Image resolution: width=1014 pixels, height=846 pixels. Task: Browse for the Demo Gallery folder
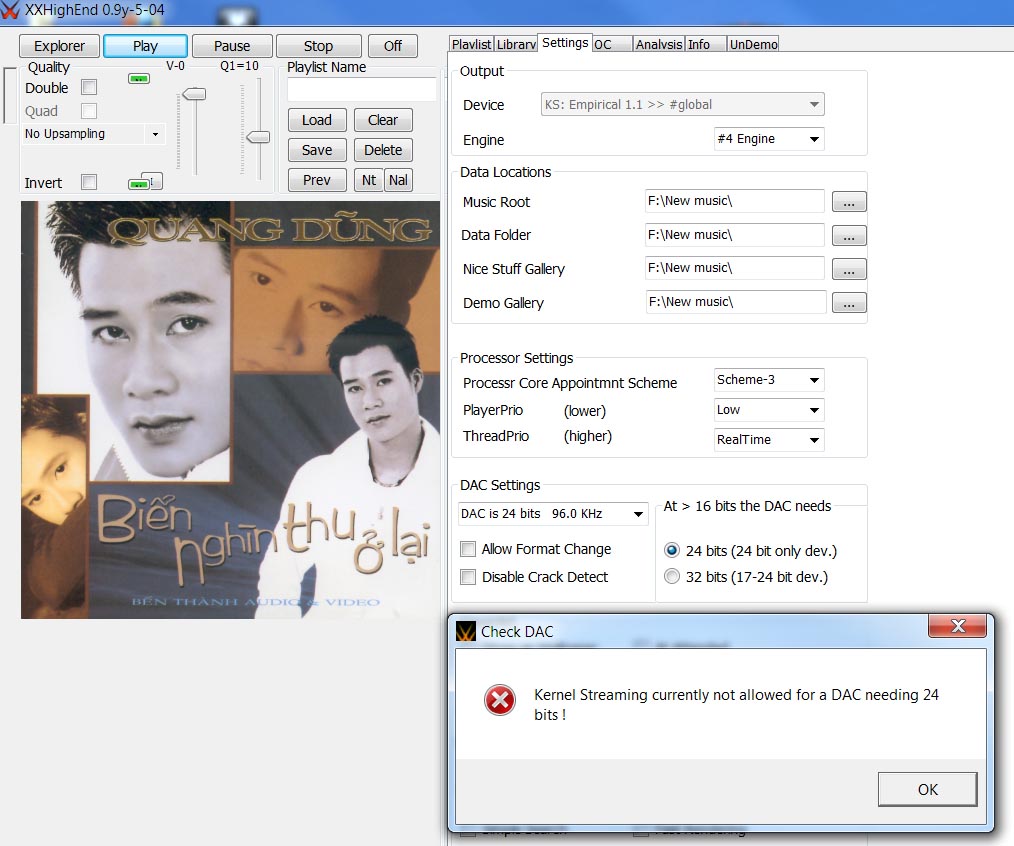[849, 303]
